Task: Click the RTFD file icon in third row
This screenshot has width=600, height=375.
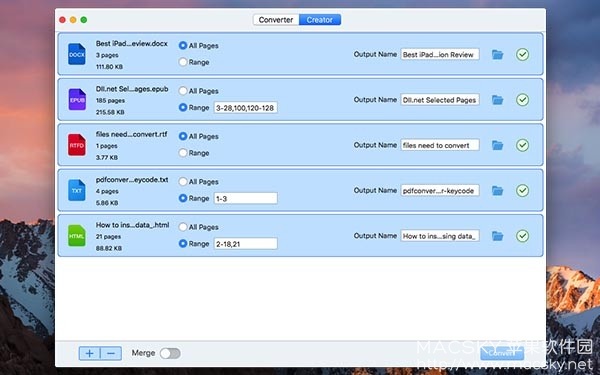Action: (x=77, y=145)
